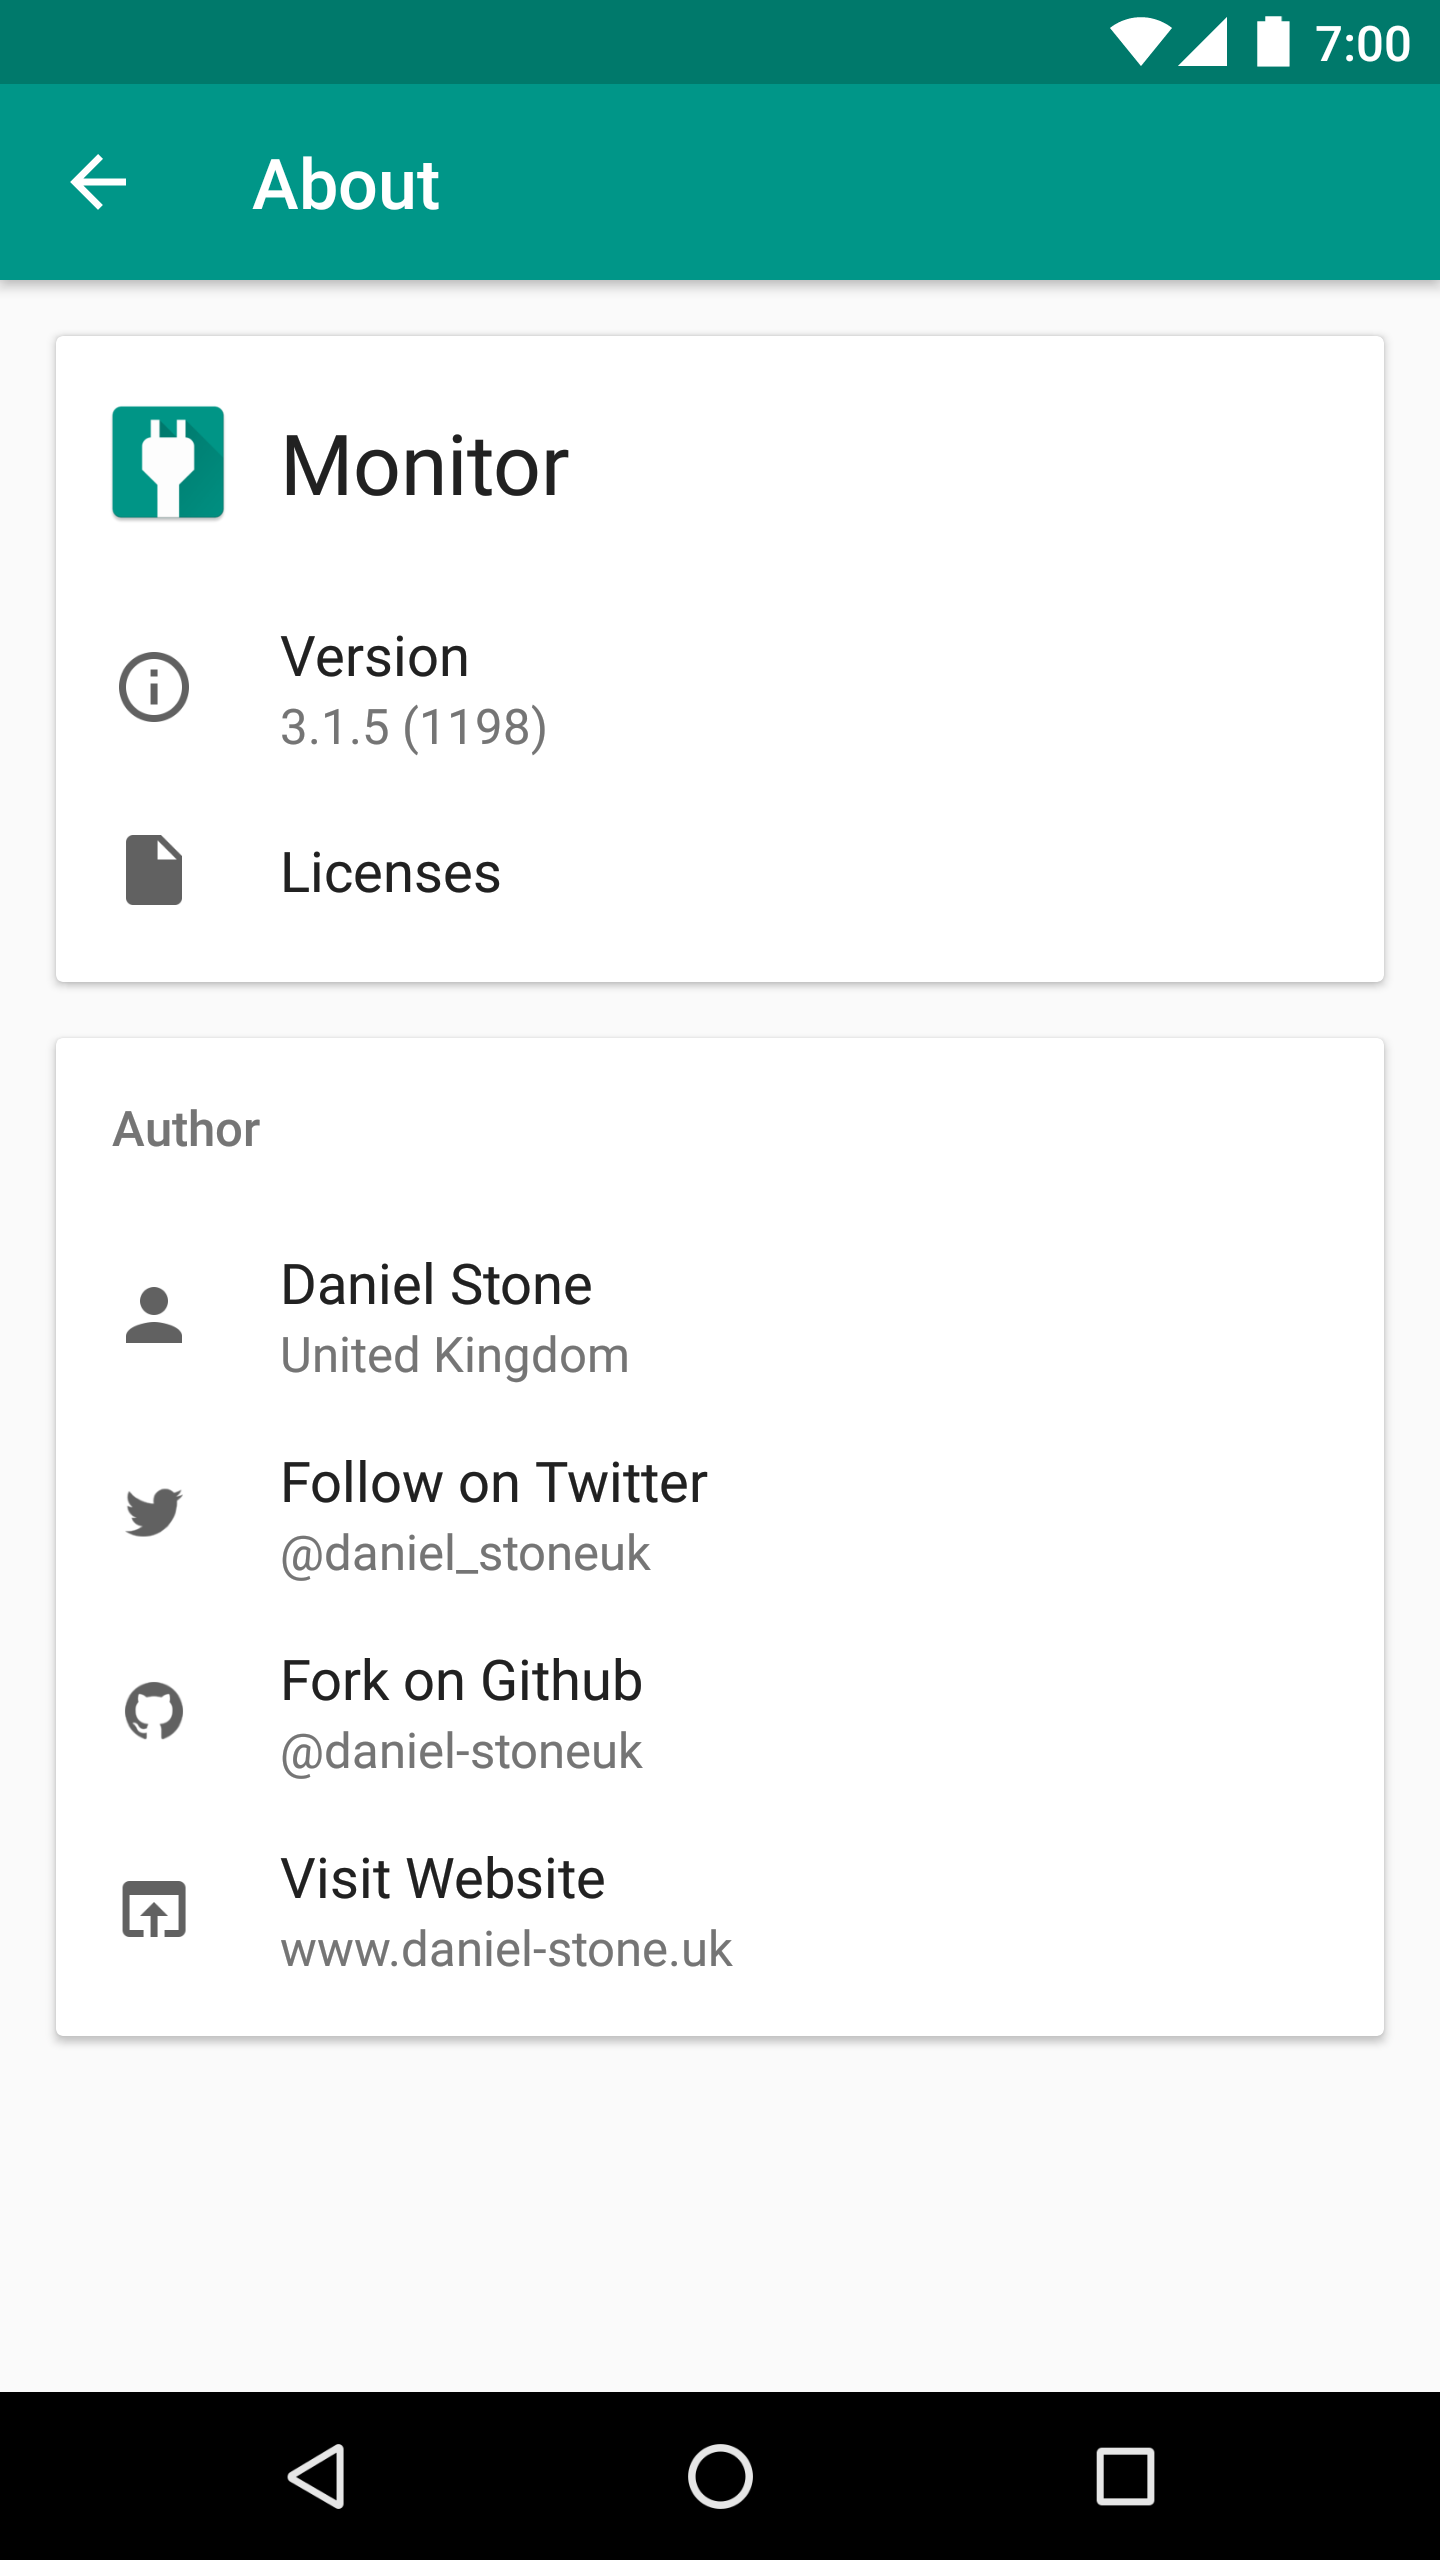Select the Version 3.1.5 row
This screenshot has width=1440, height=2560.
414,690
